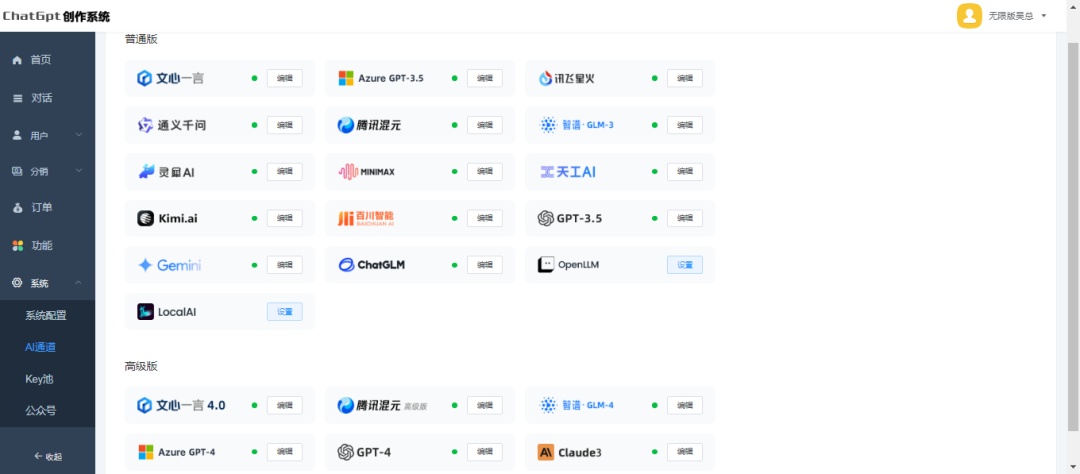Click 设置 button for LocalAI
1080x474 pixels.
pyautogui.click(x=284, y=311)
